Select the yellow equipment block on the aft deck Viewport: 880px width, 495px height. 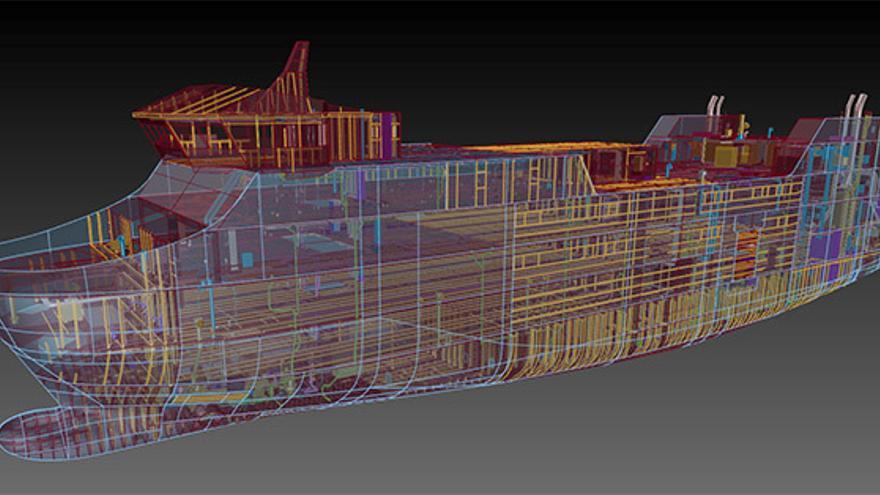[725, 155]
